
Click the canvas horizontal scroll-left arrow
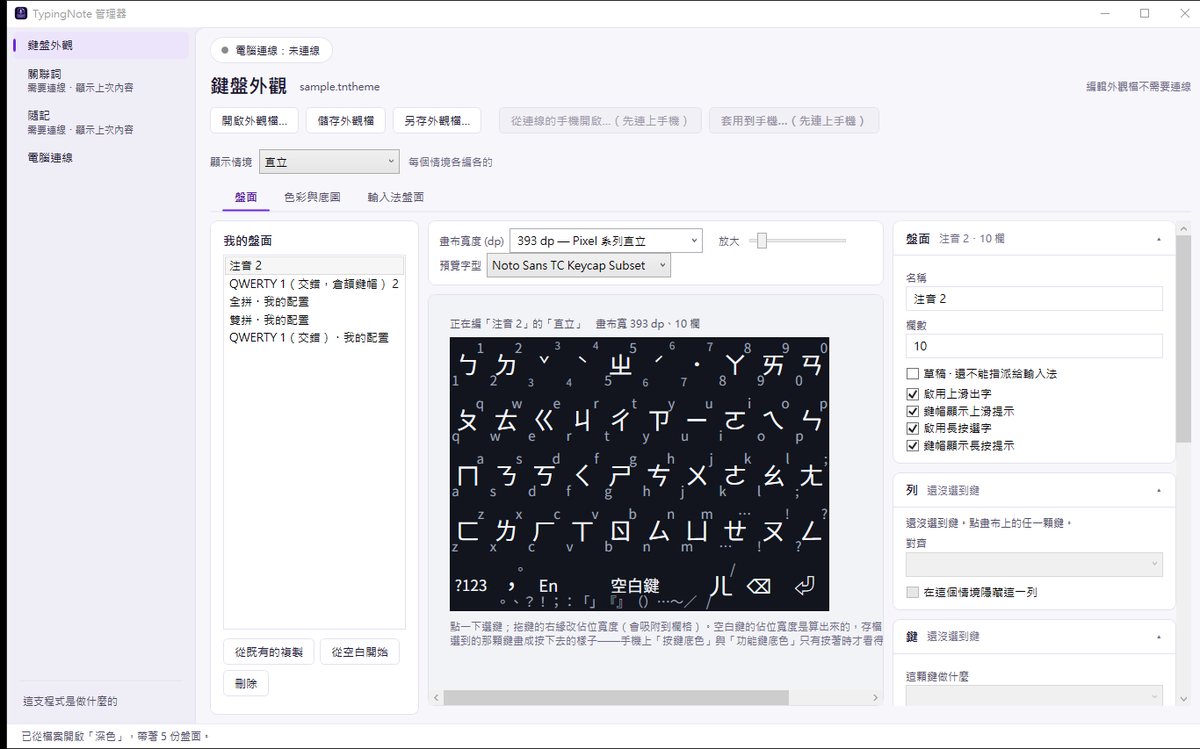pos(436,697)
